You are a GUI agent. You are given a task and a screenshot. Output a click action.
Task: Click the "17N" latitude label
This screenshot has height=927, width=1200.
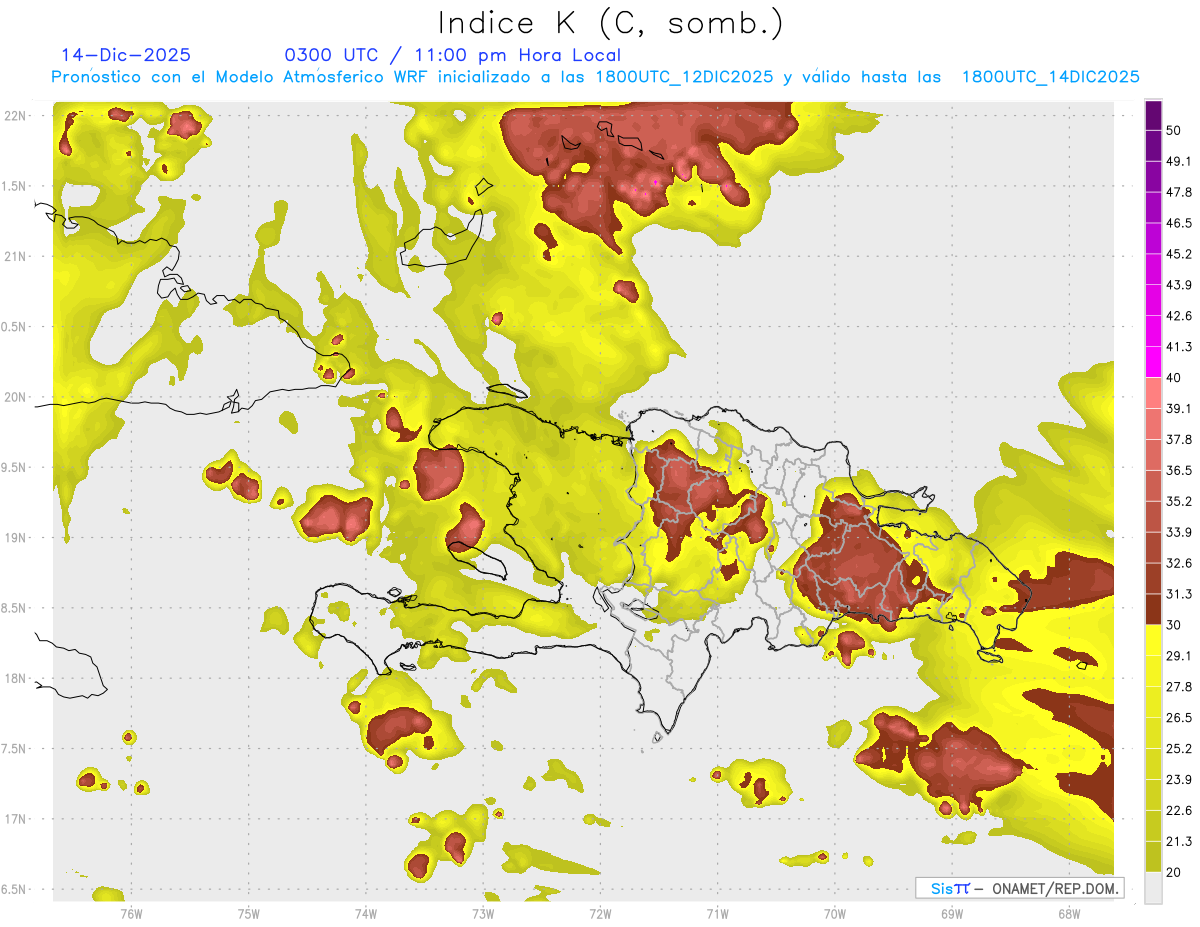tap(17, 819)
